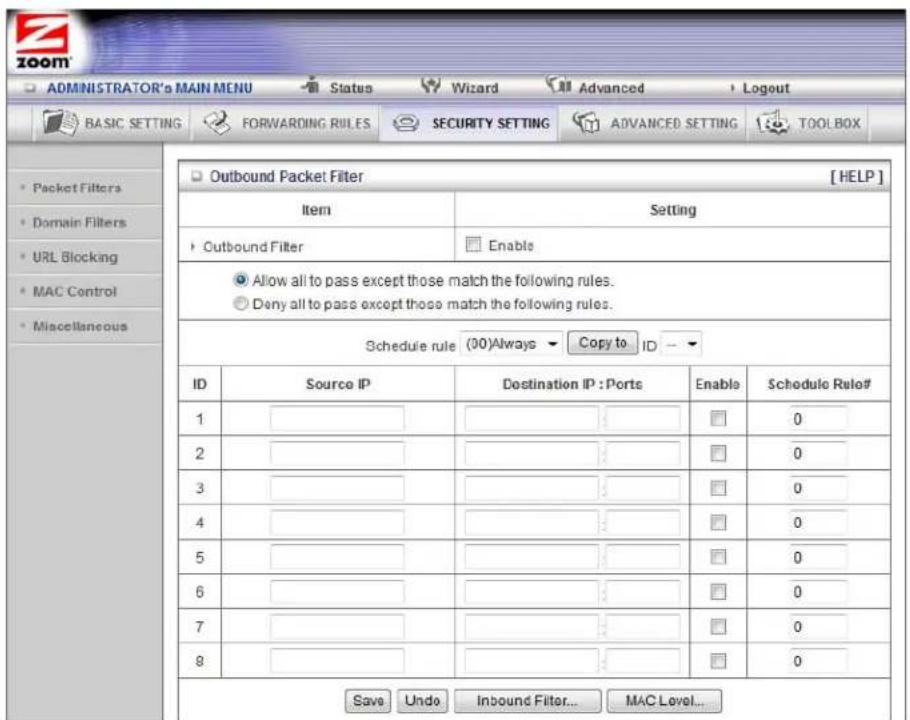Open URL Blocking in sidebar
The height and width of the screenshot is (720, 910).
(75, 257)
